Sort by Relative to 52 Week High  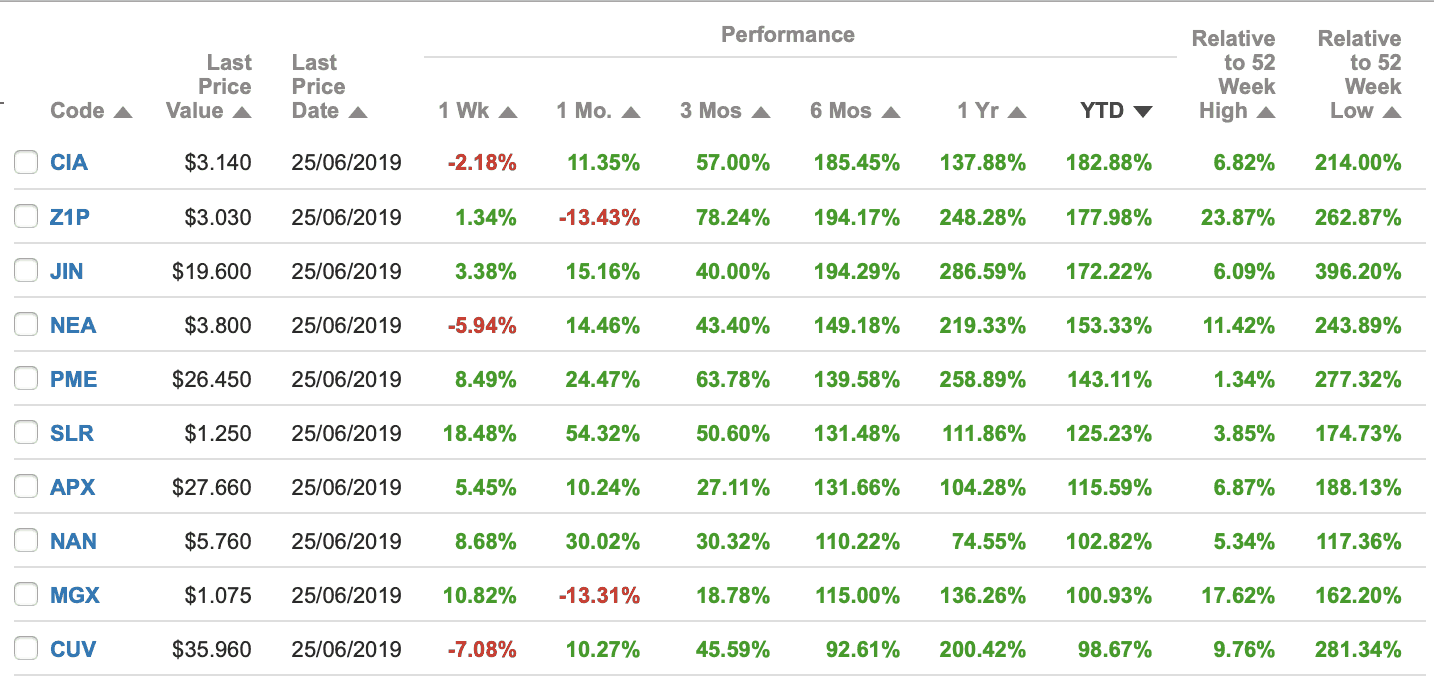click(x=1265, y=112)
